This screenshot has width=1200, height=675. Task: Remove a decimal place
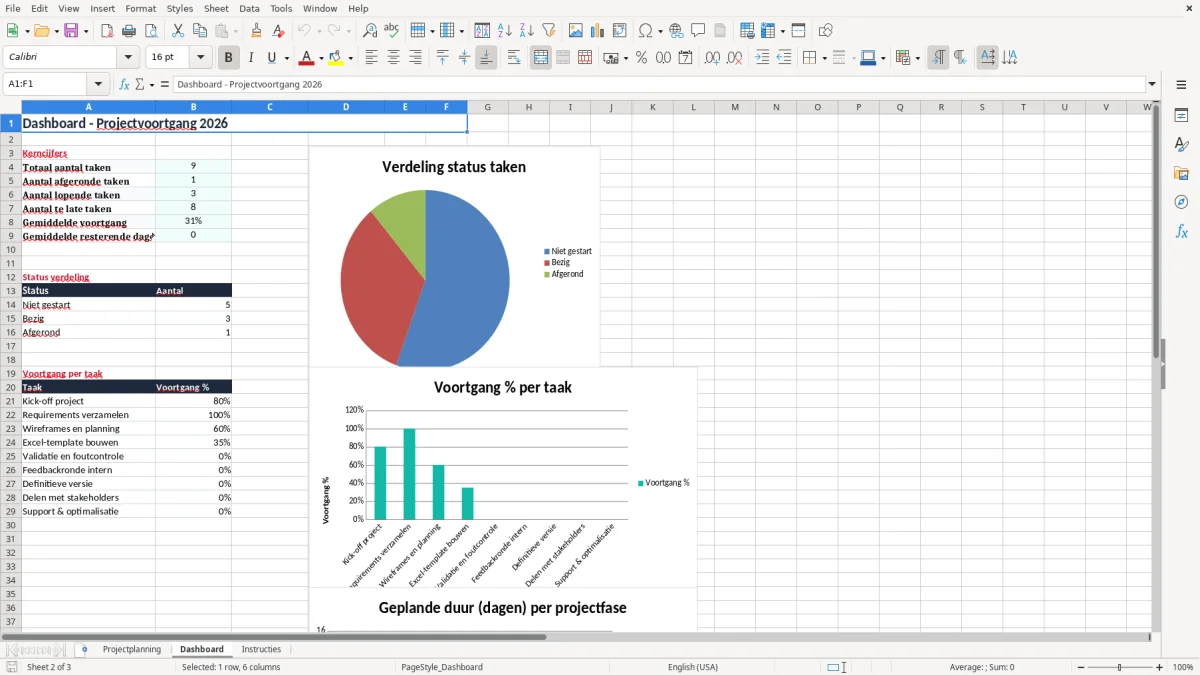coord(734,58)
